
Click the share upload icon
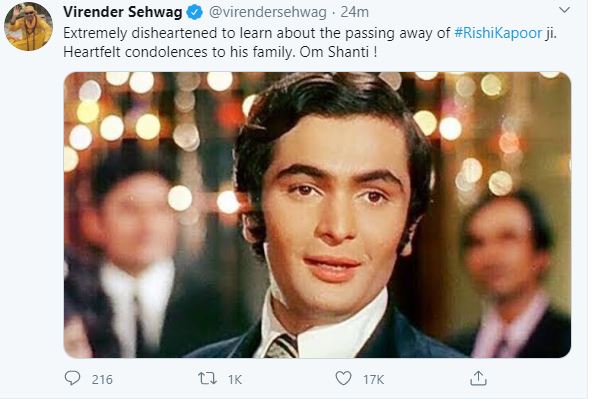point(478,378)
